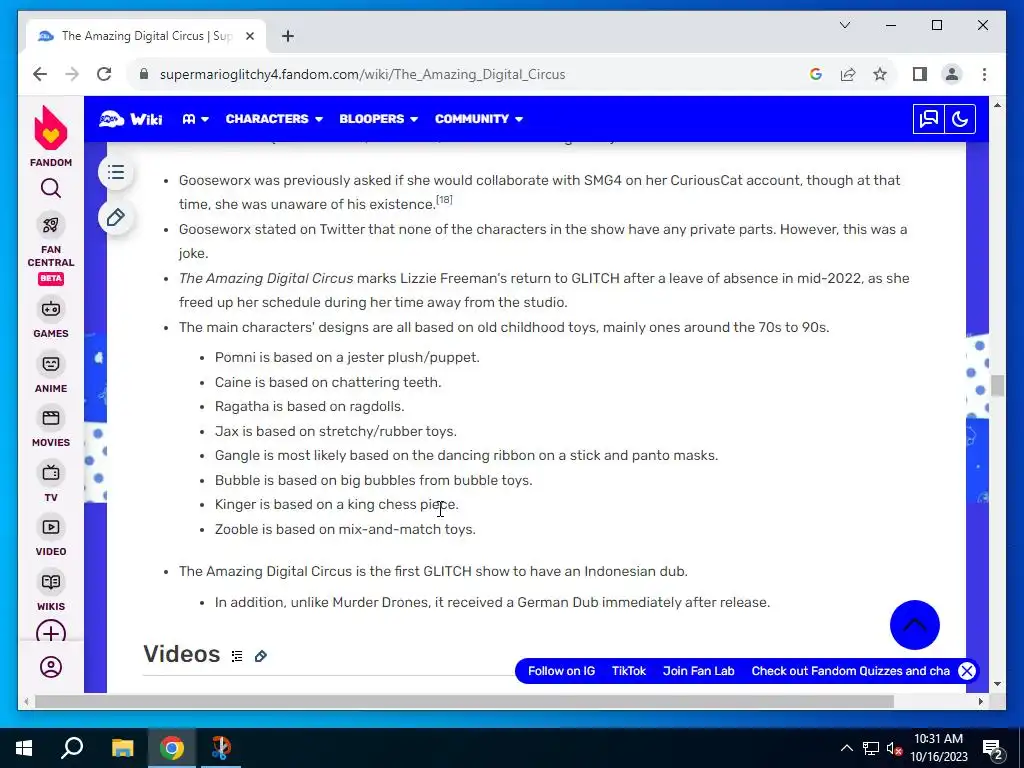Image resolution: width=1024 pixels, height=768 pixels.
Task: Select The Amazing Digital Circus browser tab
Action: [145, 36]
